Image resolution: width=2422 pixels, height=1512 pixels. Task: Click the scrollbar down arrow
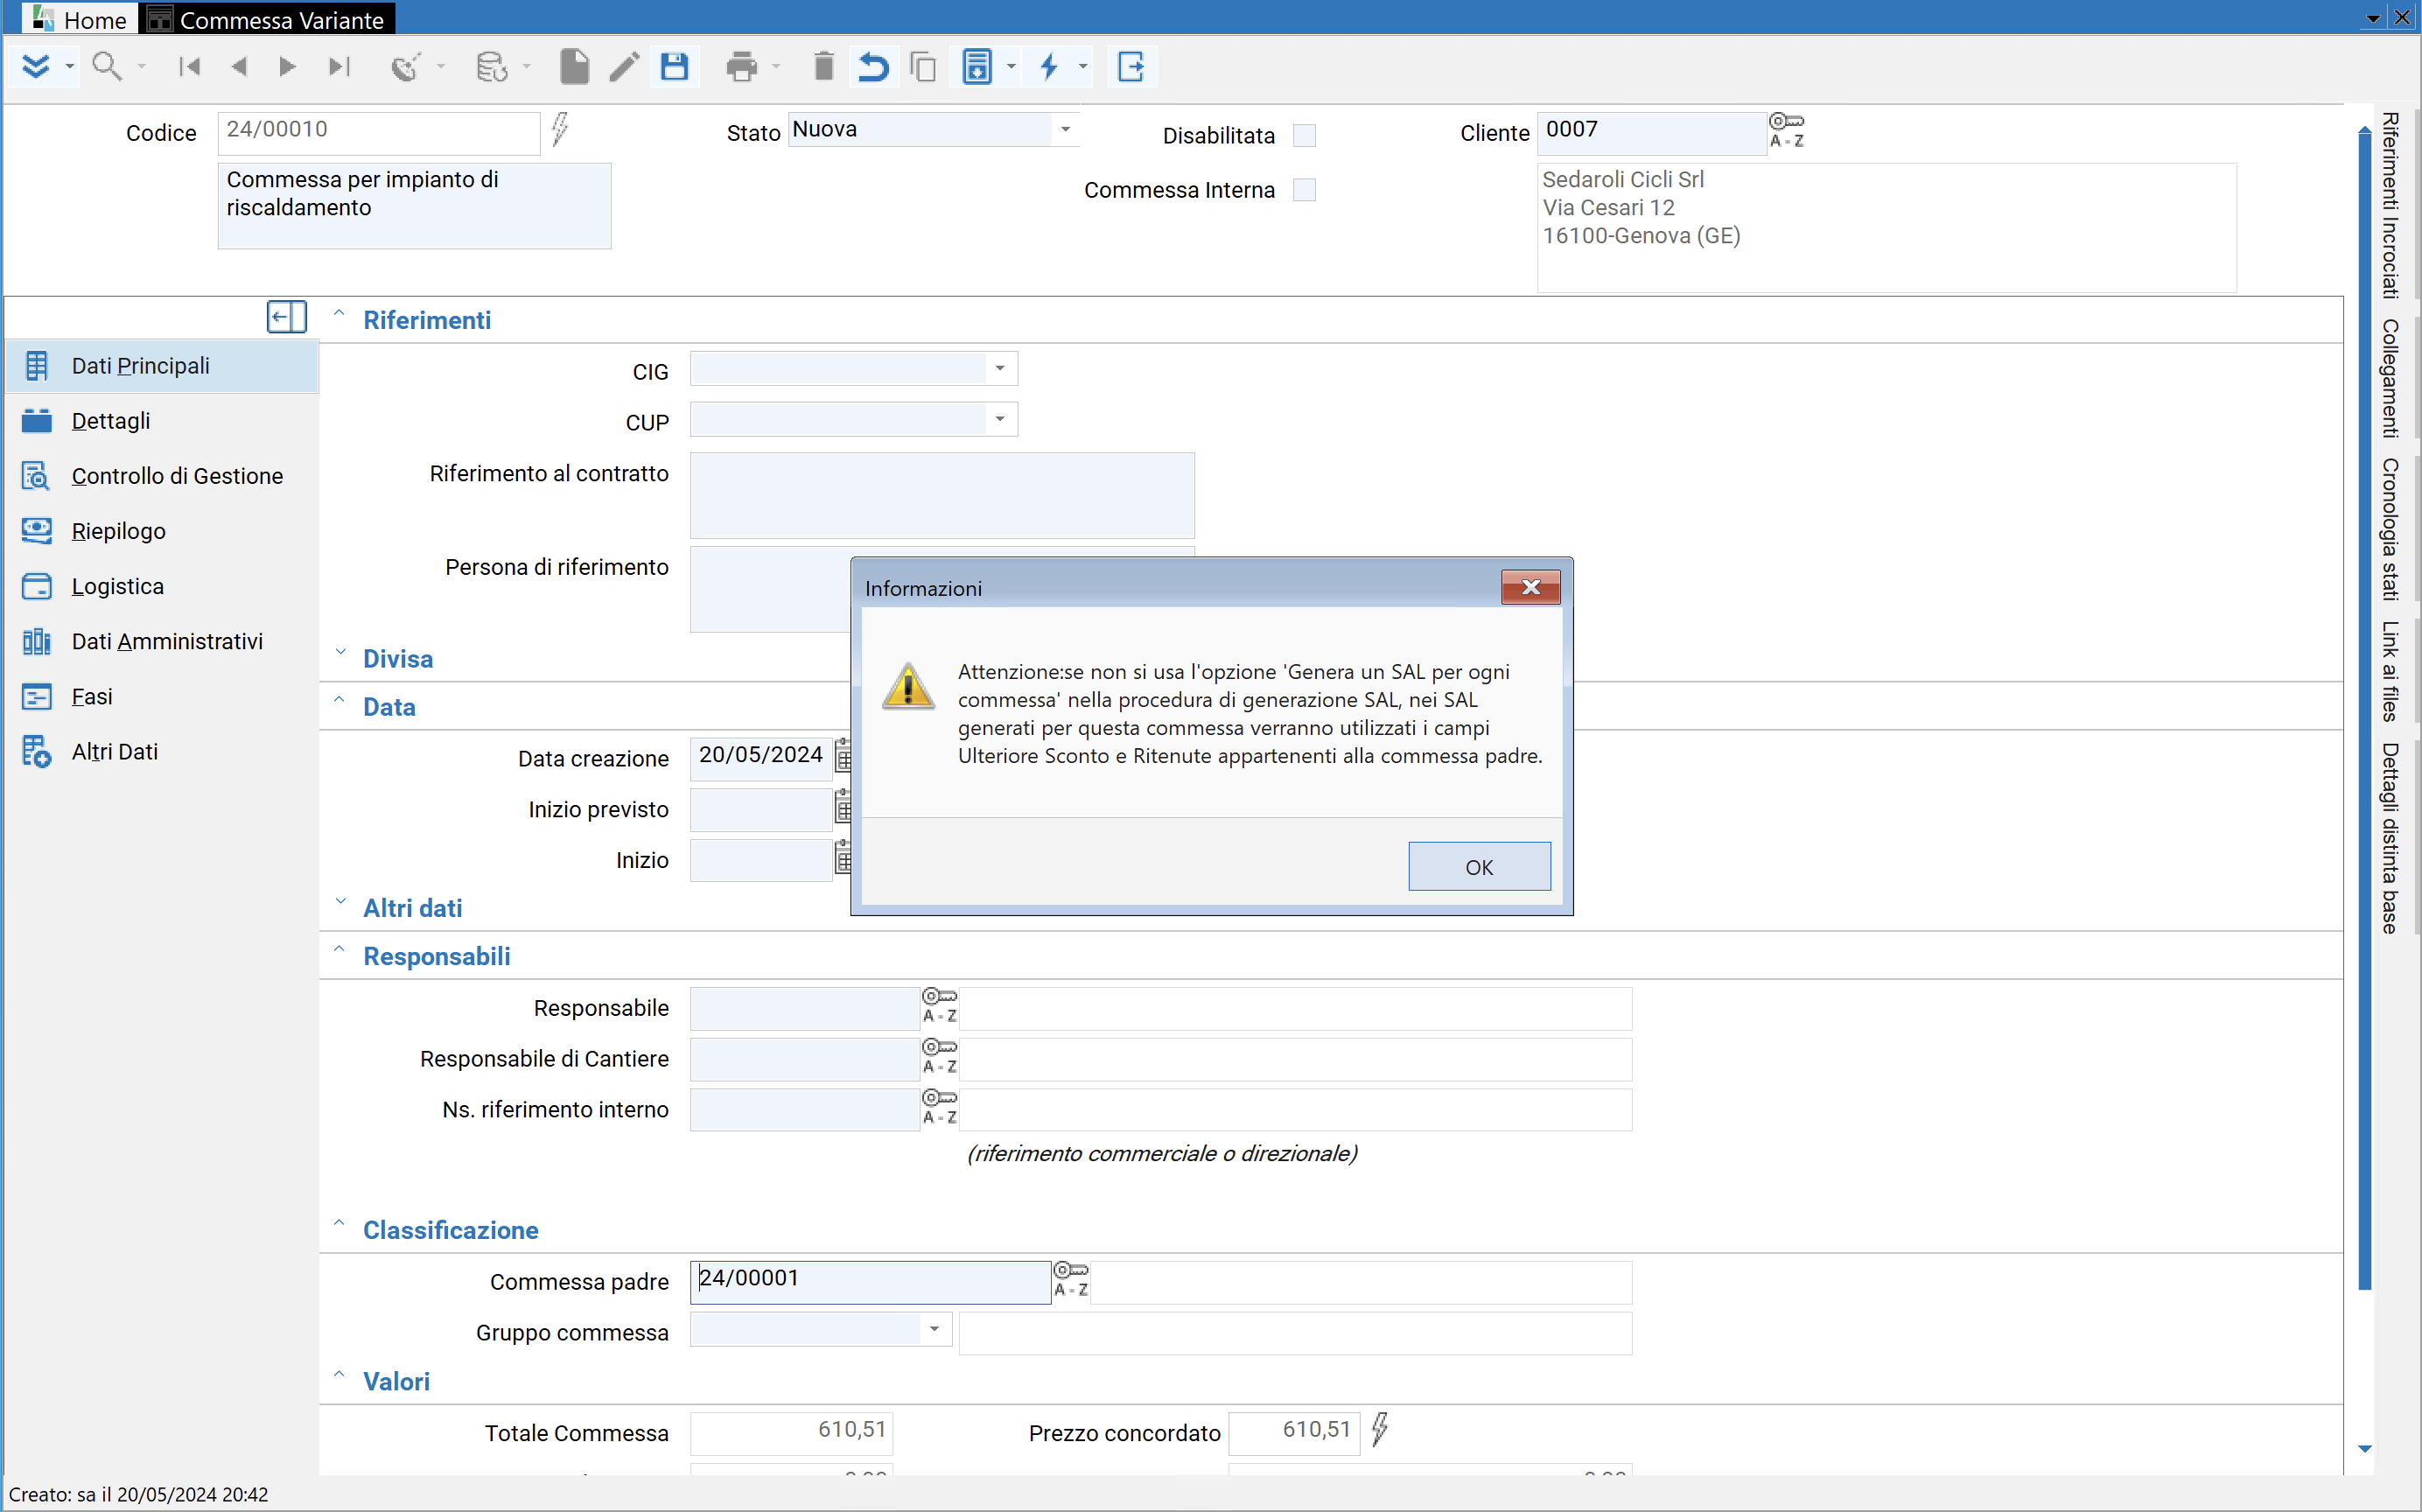2365,1448
